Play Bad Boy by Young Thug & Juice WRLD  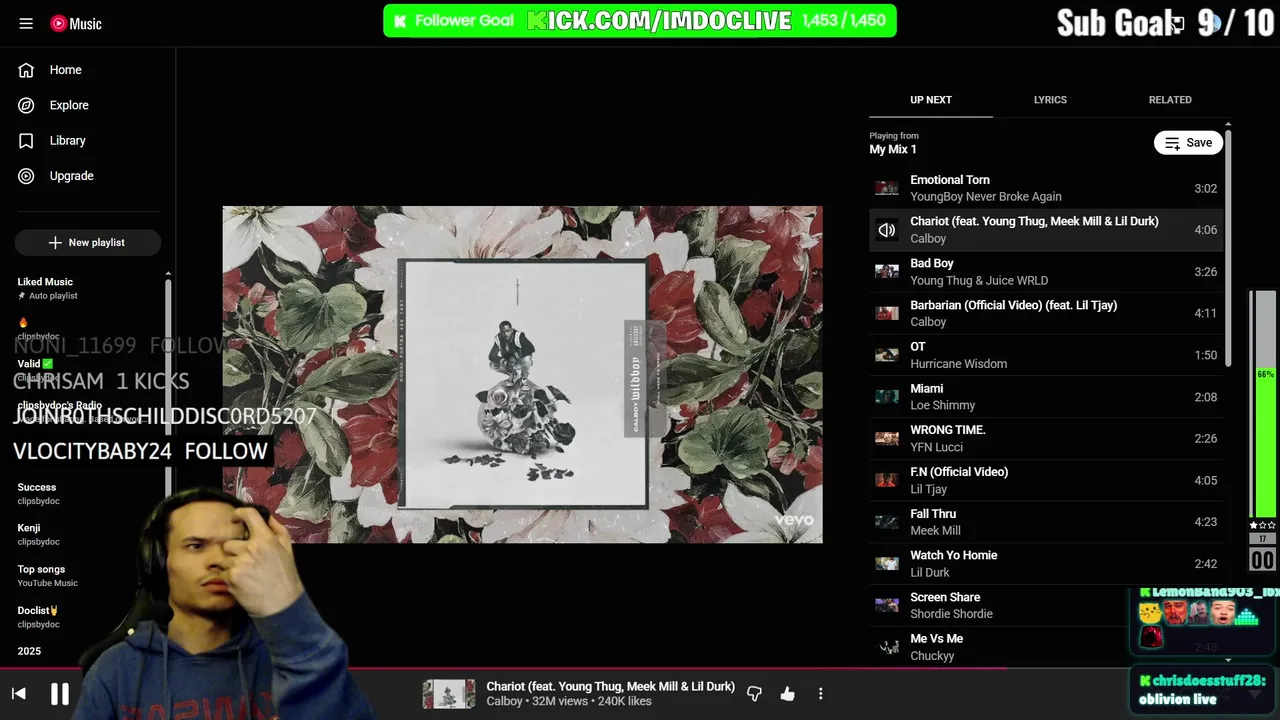click(x=1046, y=272)
